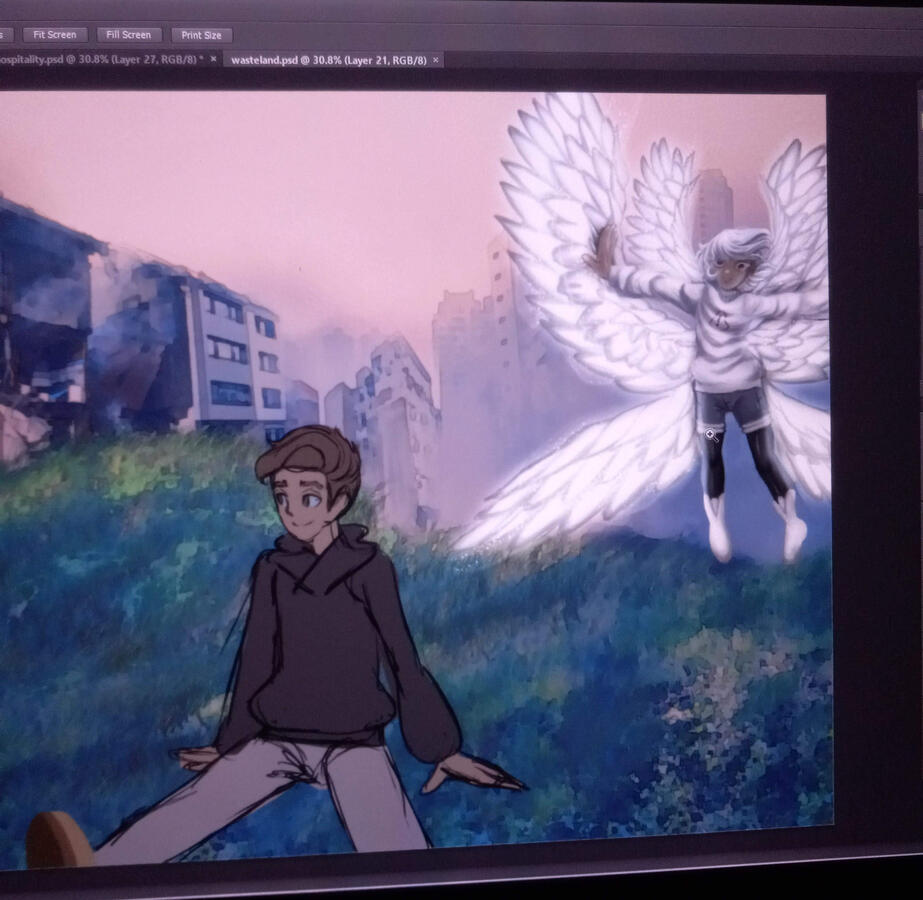The image size is (923, 900).
Task: Click the boy's brown hair on canvas
Action: point(310,452)
